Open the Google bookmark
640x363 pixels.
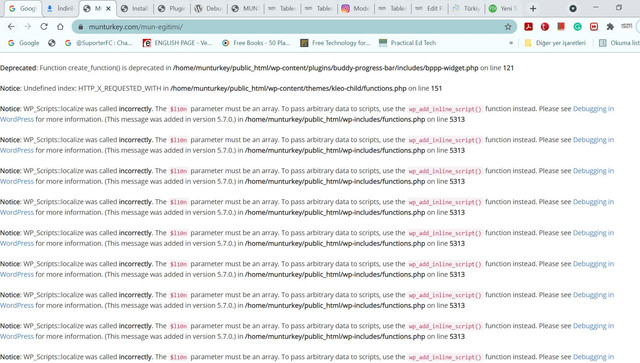pos(24,43)
